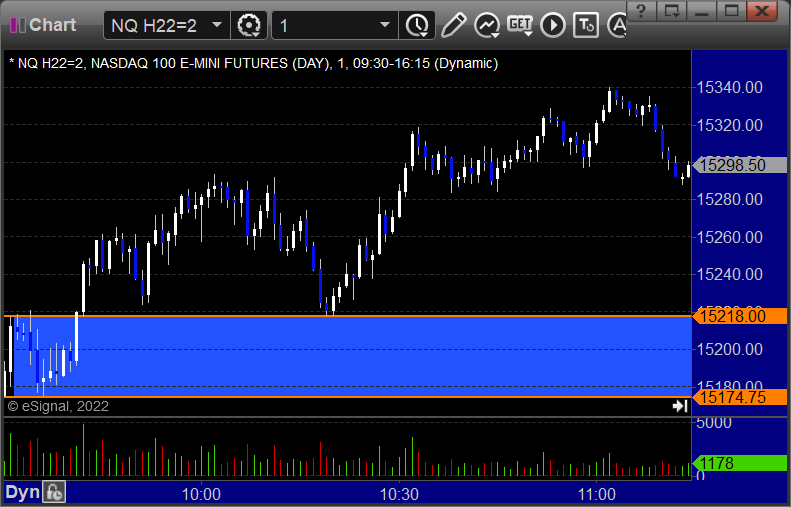Click the 15320.00 price axis label
The image size is (791, 507).
pyautogui.click(x=729, y=125)
